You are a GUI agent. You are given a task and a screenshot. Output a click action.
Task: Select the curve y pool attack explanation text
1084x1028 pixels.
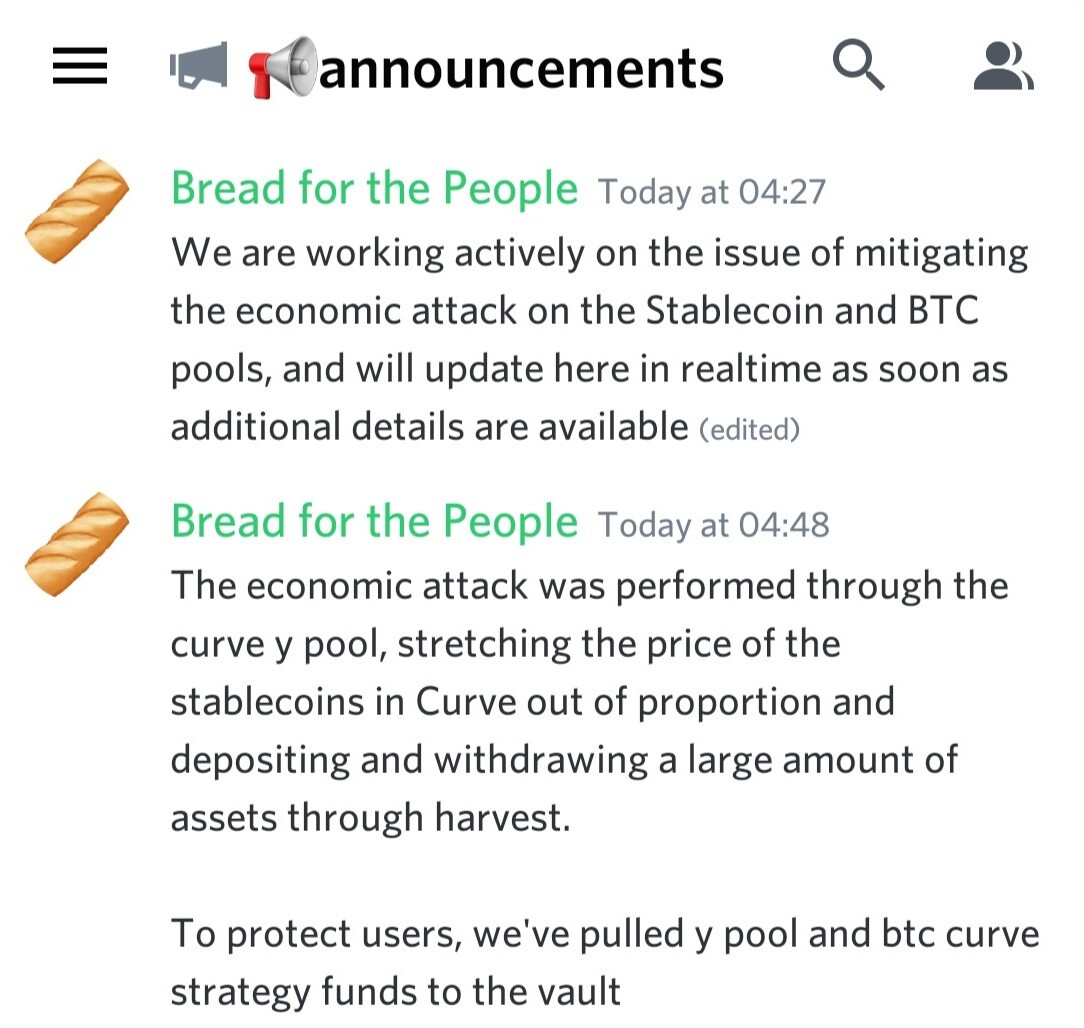click(x=590, y=702)
